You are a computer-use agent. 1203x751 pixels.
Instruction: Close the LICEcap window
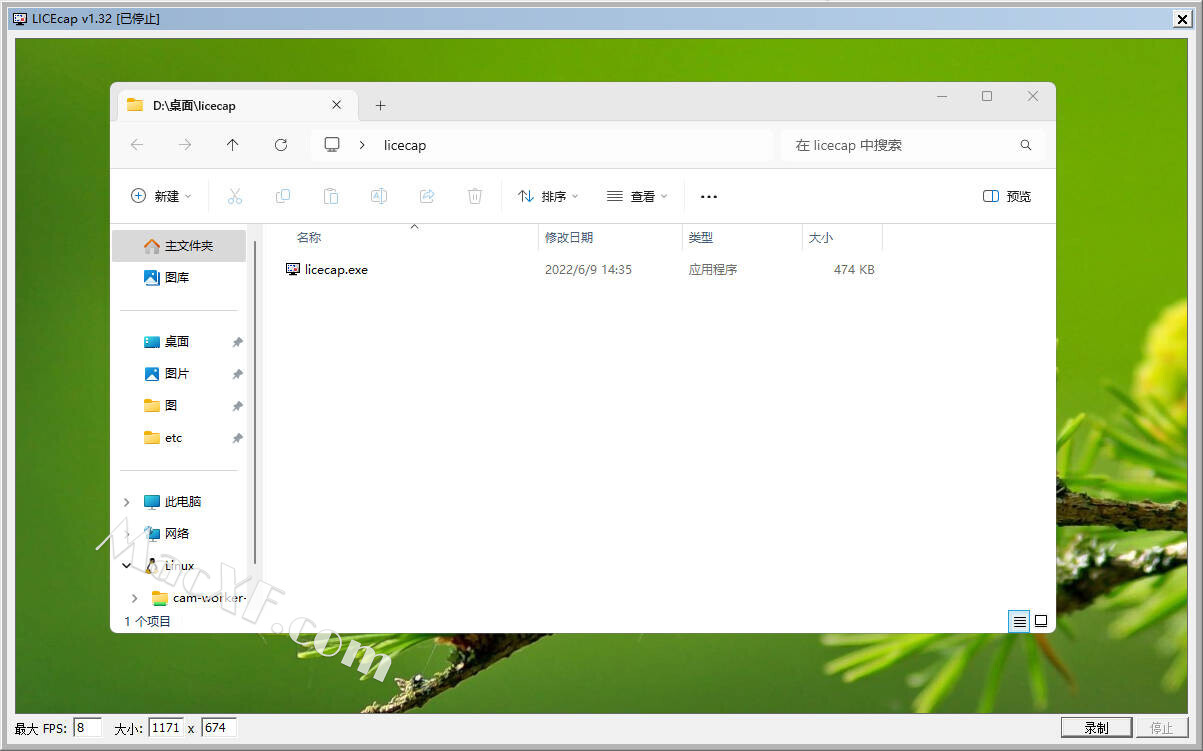pyautogui.click(x=1181, y=19)
